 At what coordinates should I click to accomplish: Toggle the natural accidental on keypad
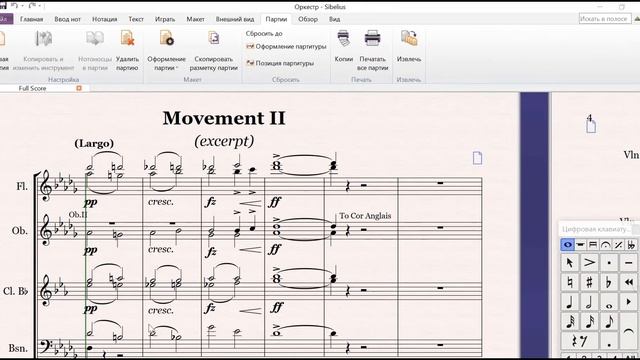pos(569,282)
